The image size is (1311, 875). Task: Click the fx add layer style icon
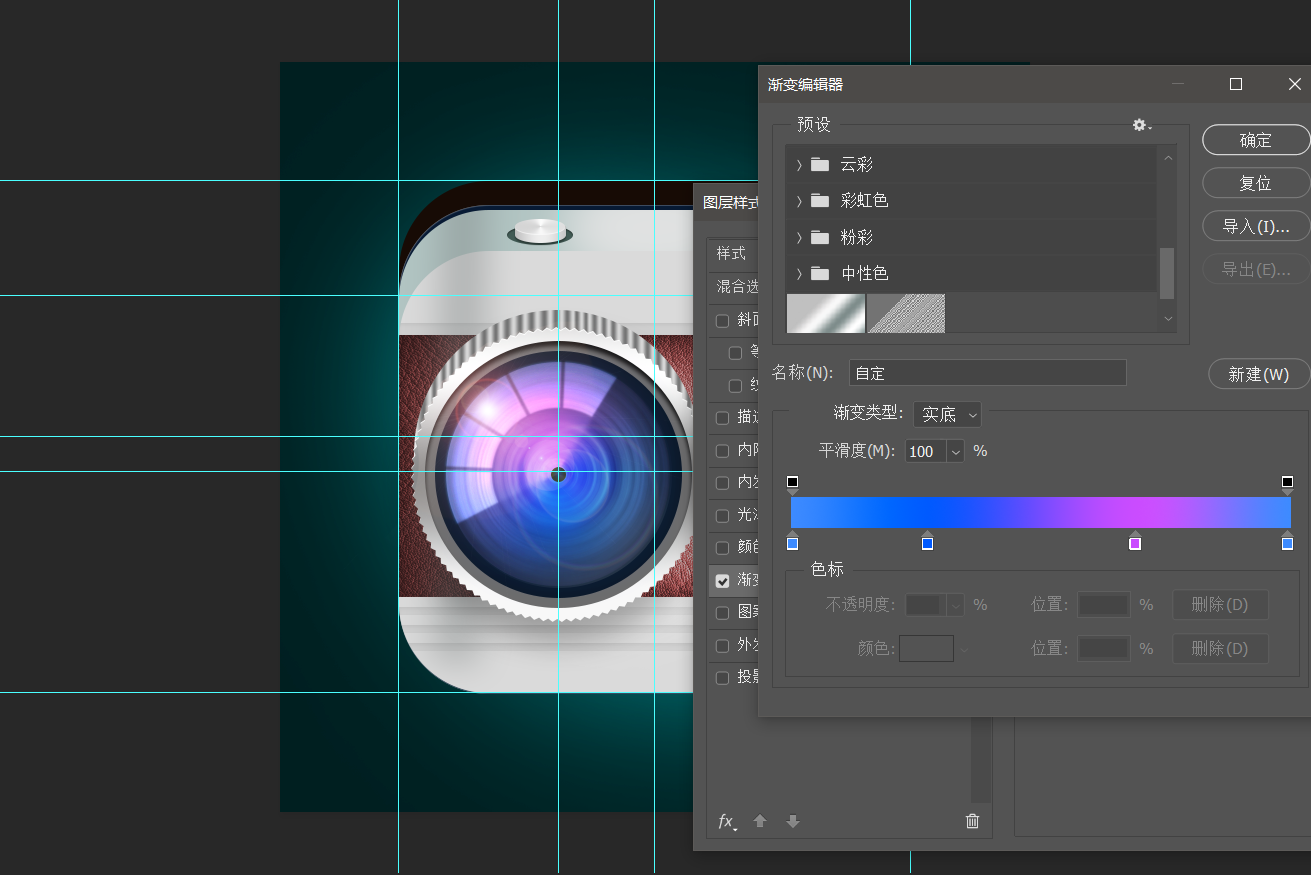(x=727, y=821)
